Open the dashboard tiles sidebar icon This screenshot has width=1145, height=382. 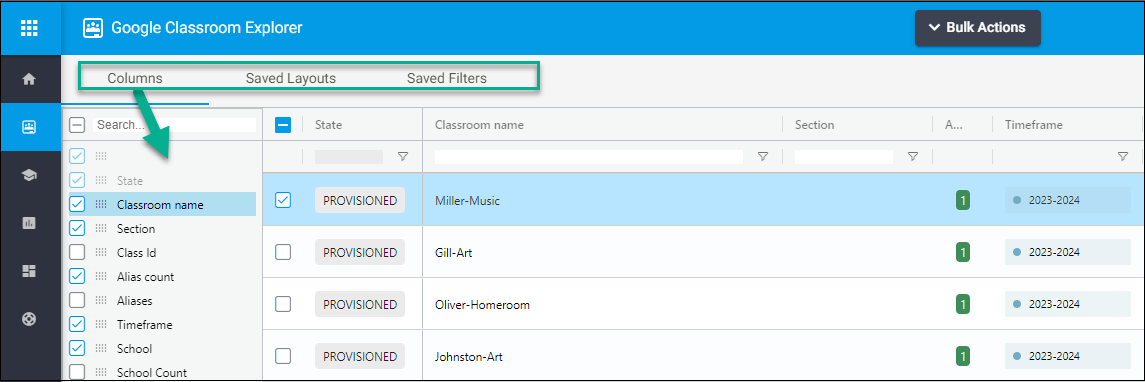coord(29,271)
